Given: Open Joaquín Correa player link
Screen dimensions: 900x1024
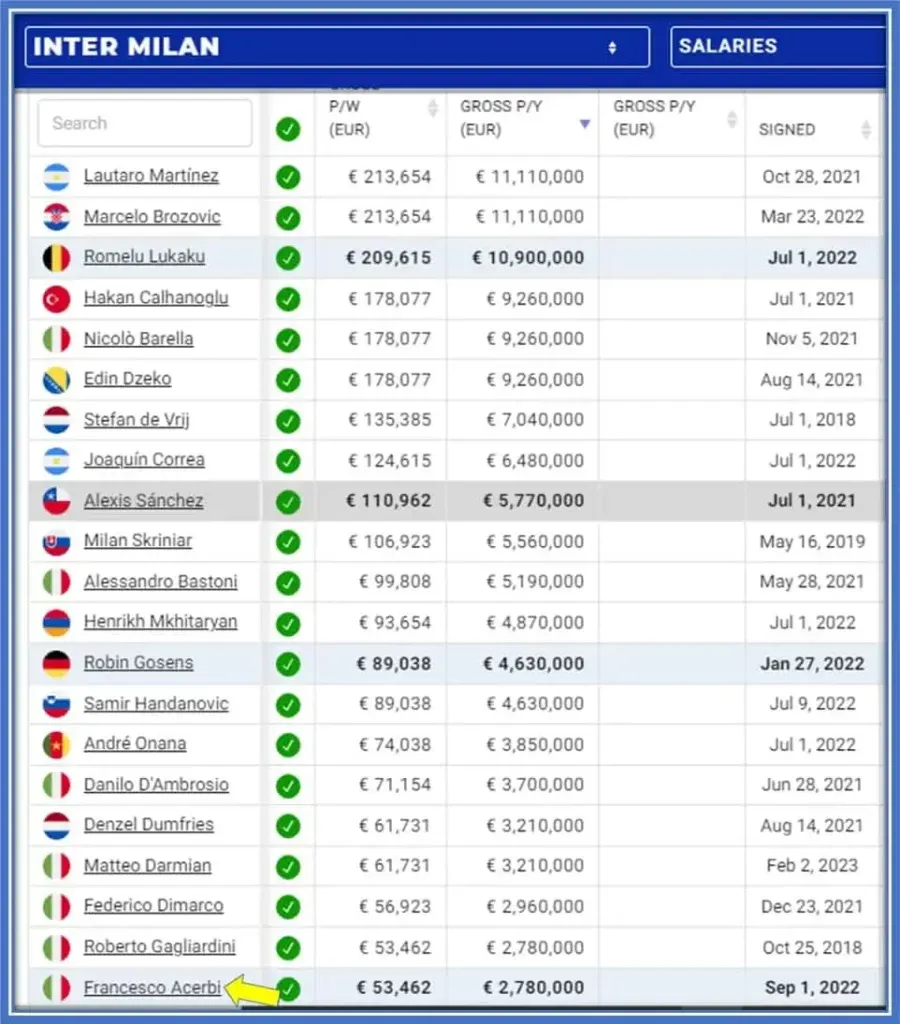Looking at the screenshot, I should tap(144, 460).
